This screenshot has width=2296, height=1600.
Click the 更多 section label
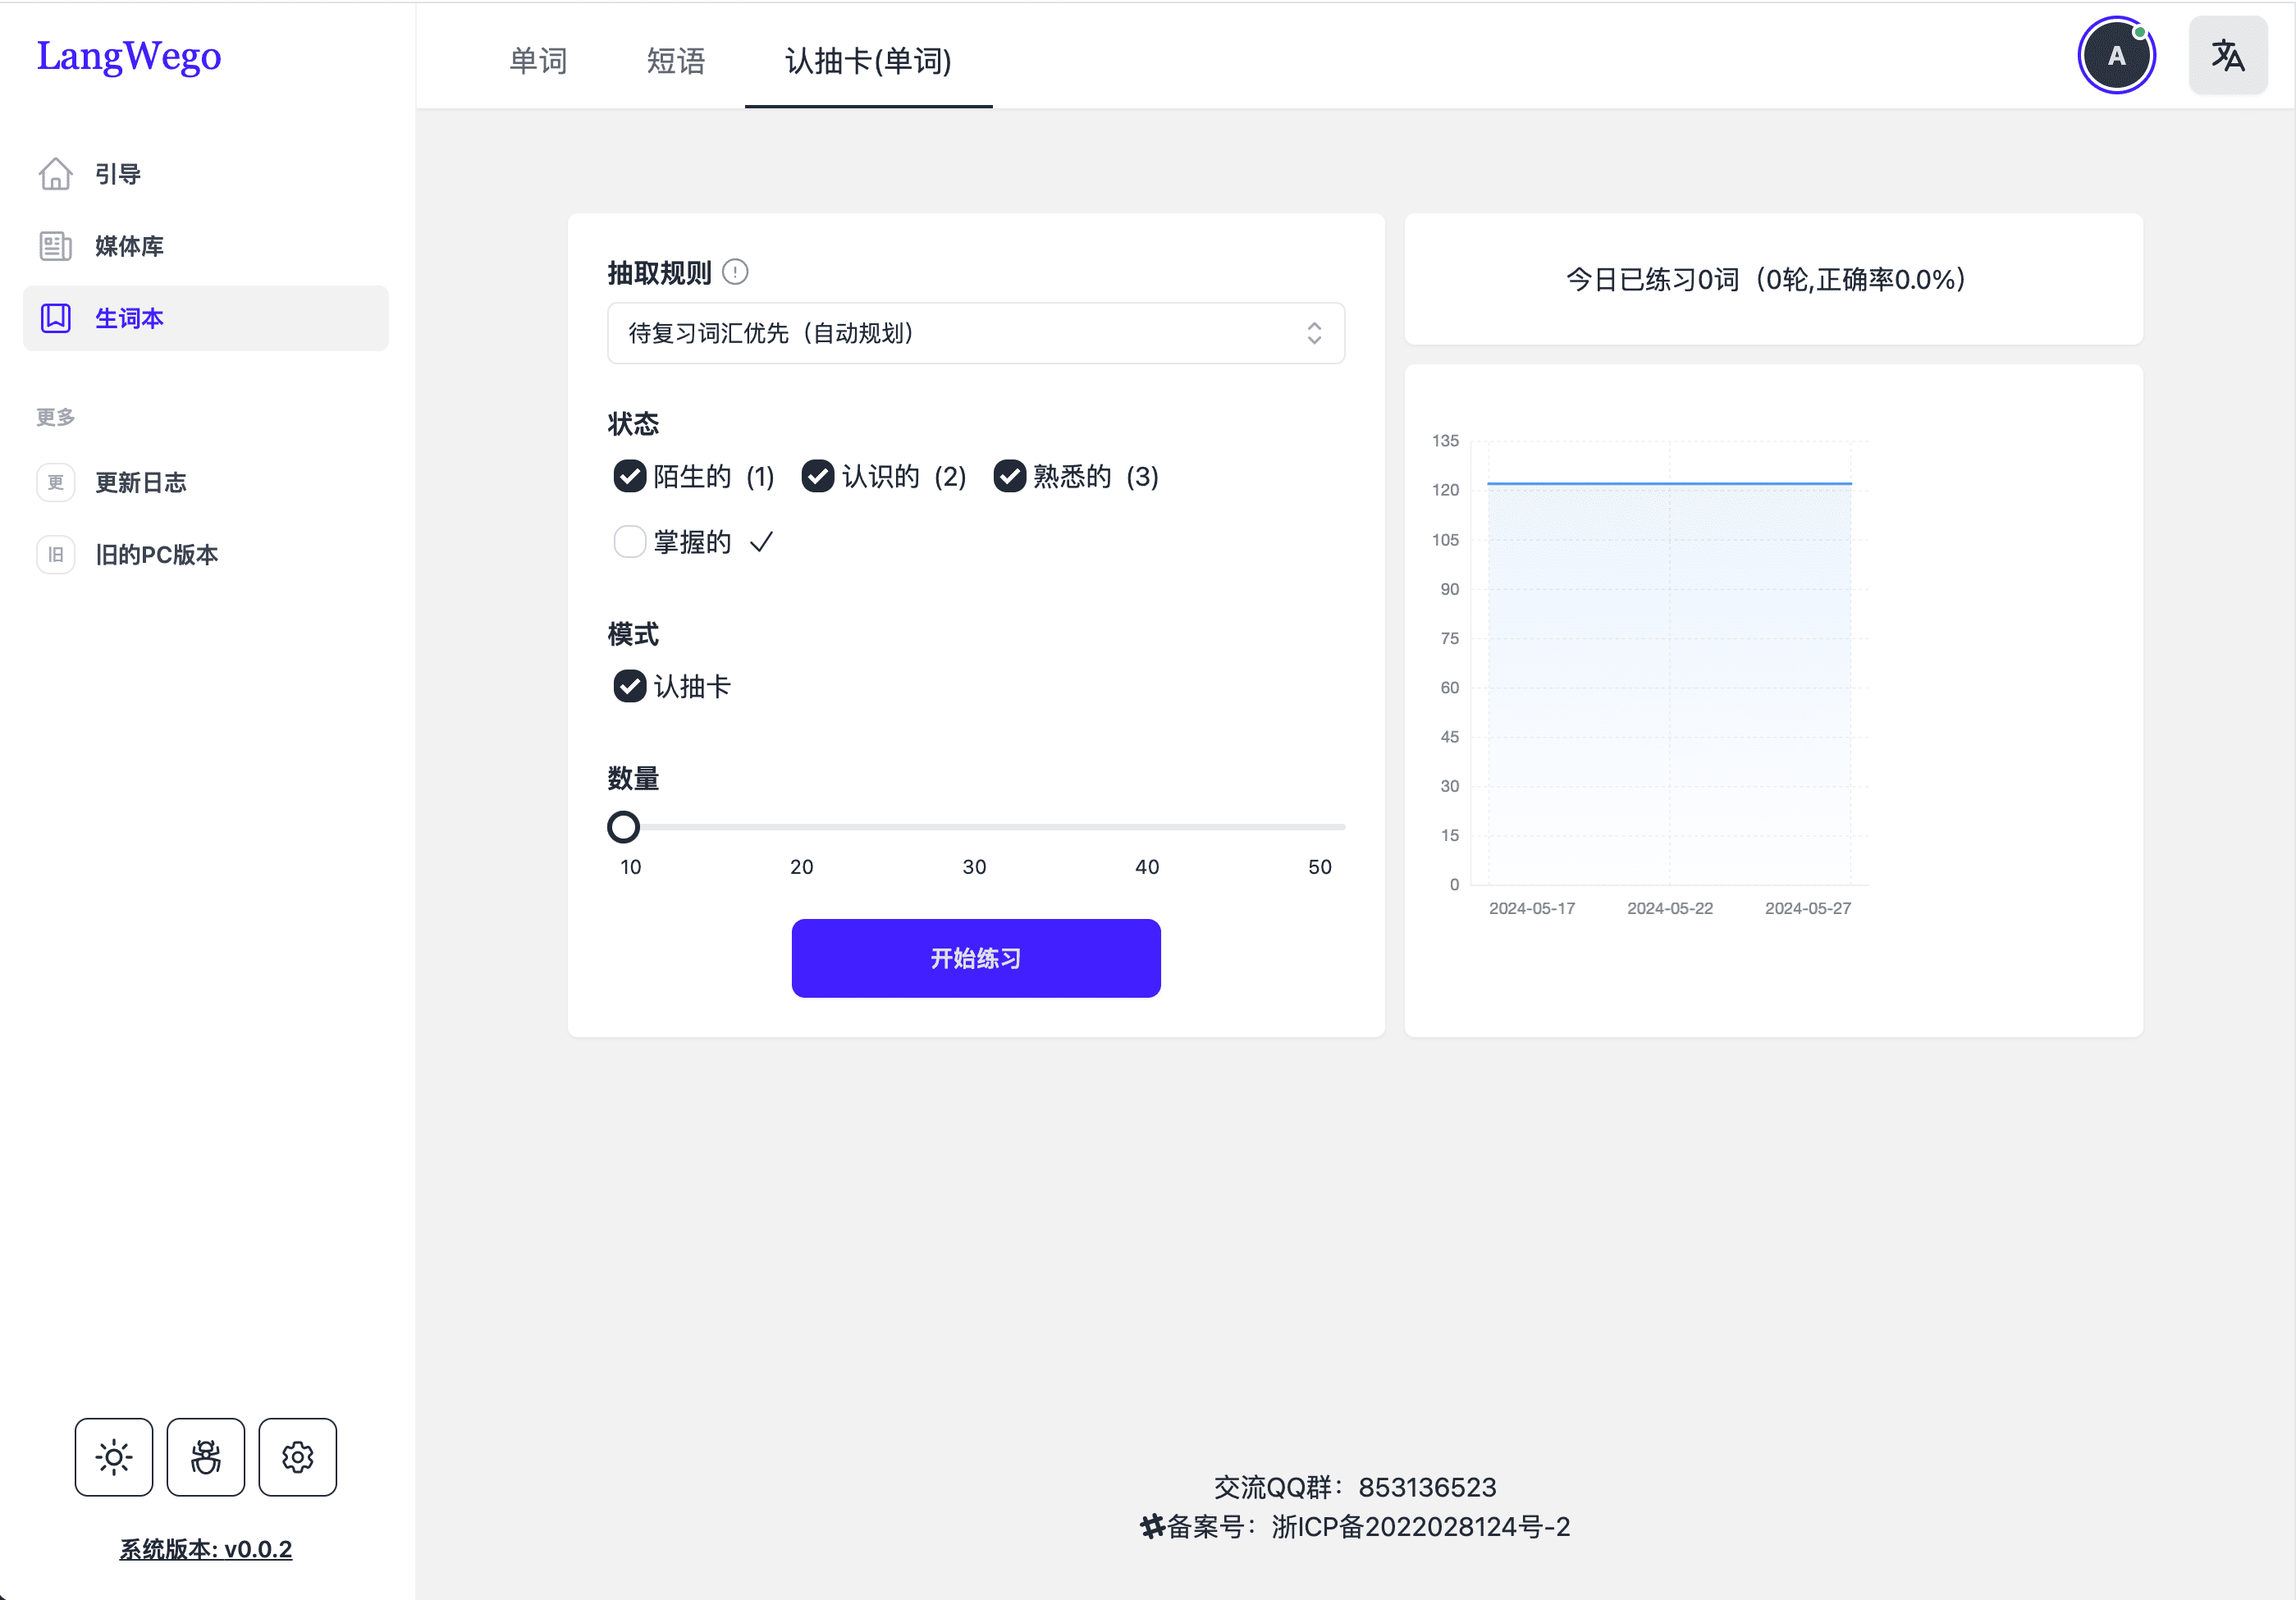click(56, 417)
